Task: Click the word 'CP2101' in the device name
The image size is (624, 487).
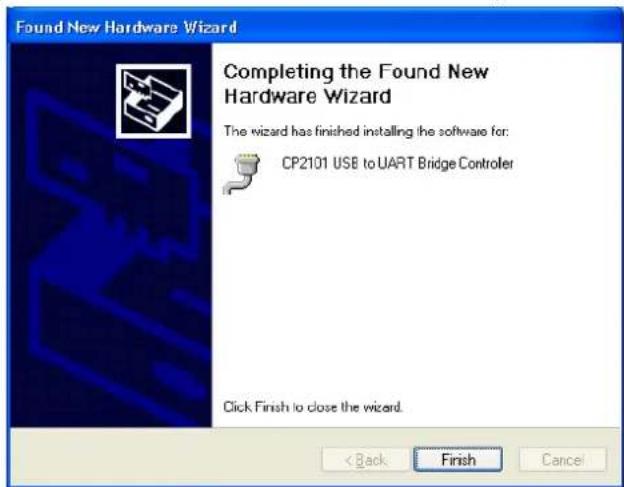Action: click(304, 163)
